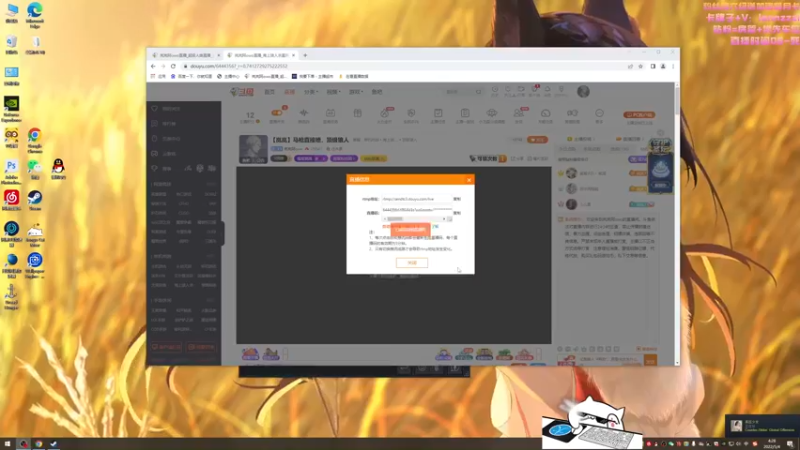Click the rtmp address input field
This screenshot has width=800, height=450.
pos(416,199)
